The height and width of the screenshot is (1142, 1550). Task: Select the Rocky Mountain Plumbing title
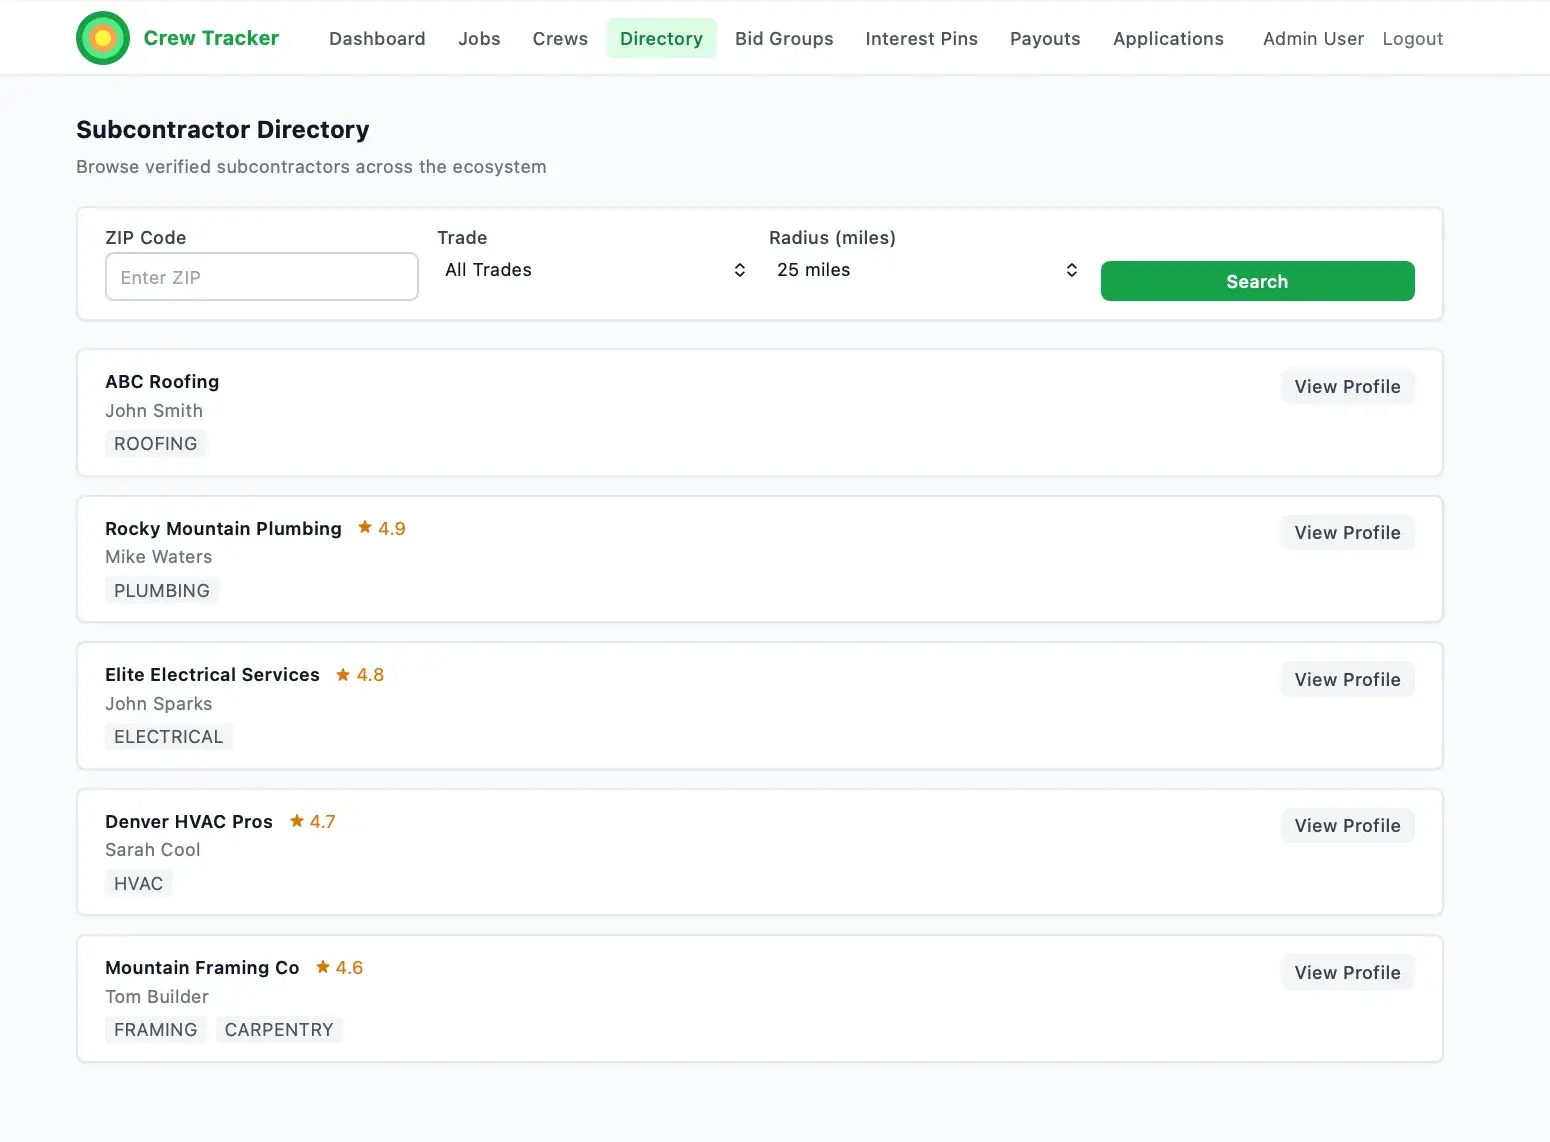tap(223, 528)
